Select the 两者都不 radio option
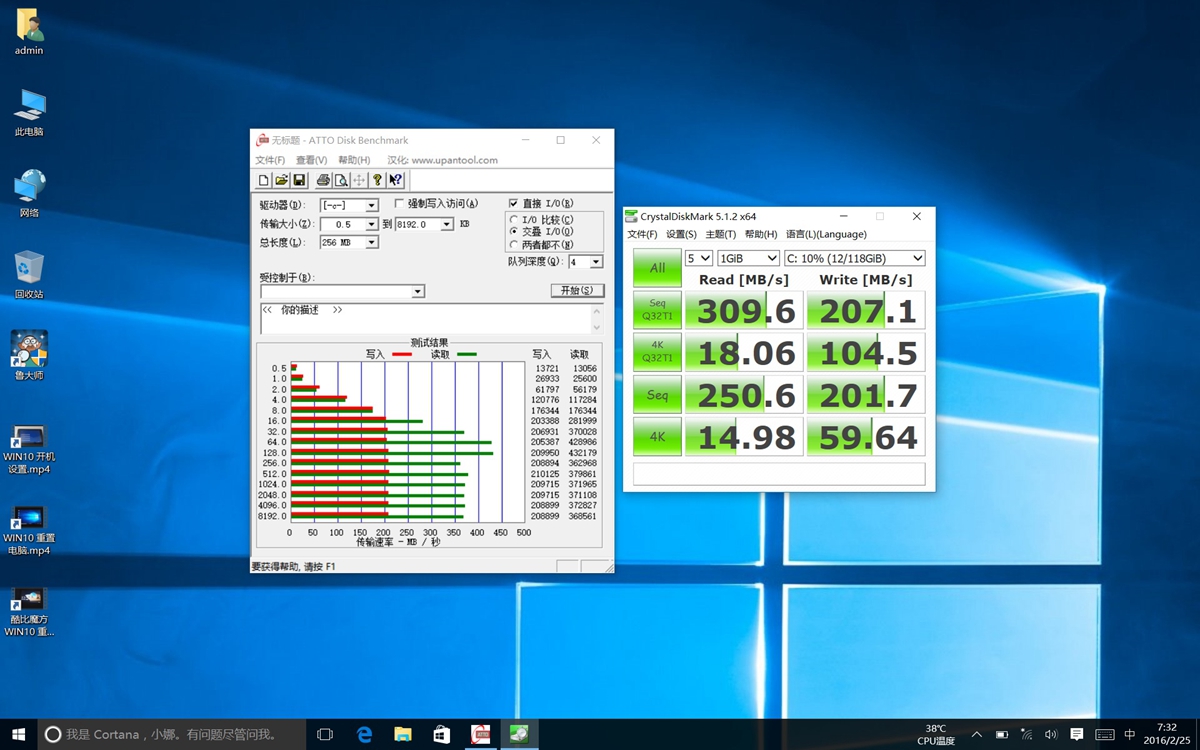 [x=514, y=244]
